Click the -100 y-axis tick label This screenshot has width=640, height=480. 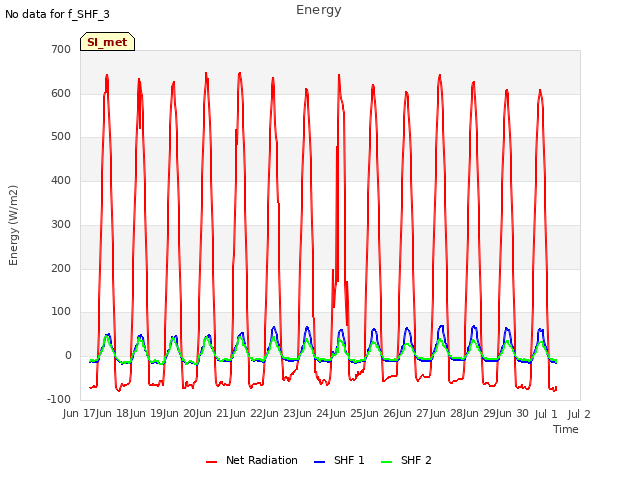click(59, 399)
